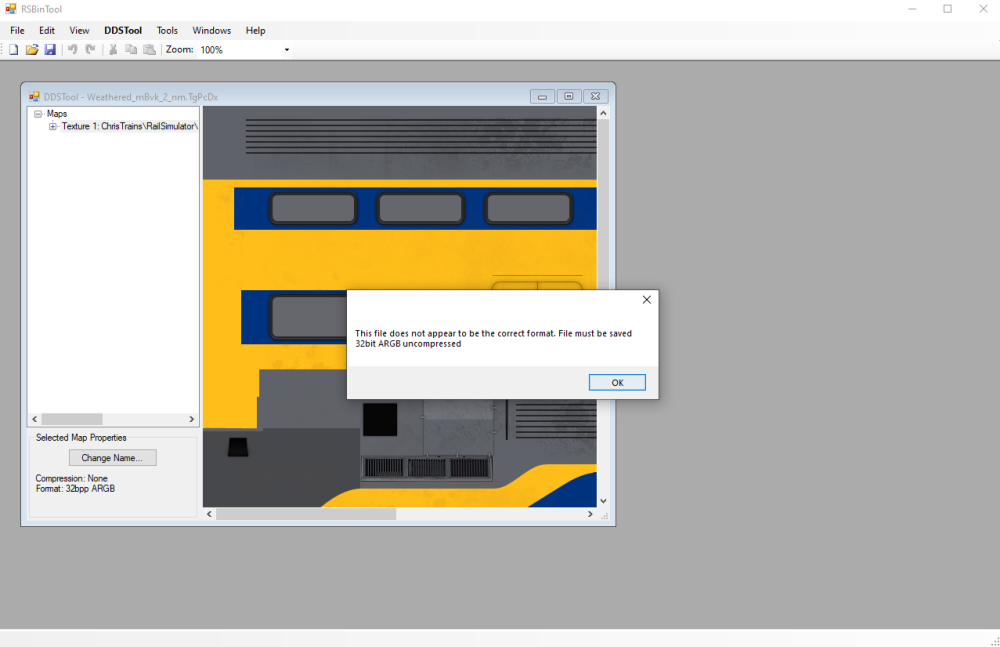This screenshot has width=1000, height=647.
Task: Click the tree panel scroll right arrow
Action: [x=191, y=419]
